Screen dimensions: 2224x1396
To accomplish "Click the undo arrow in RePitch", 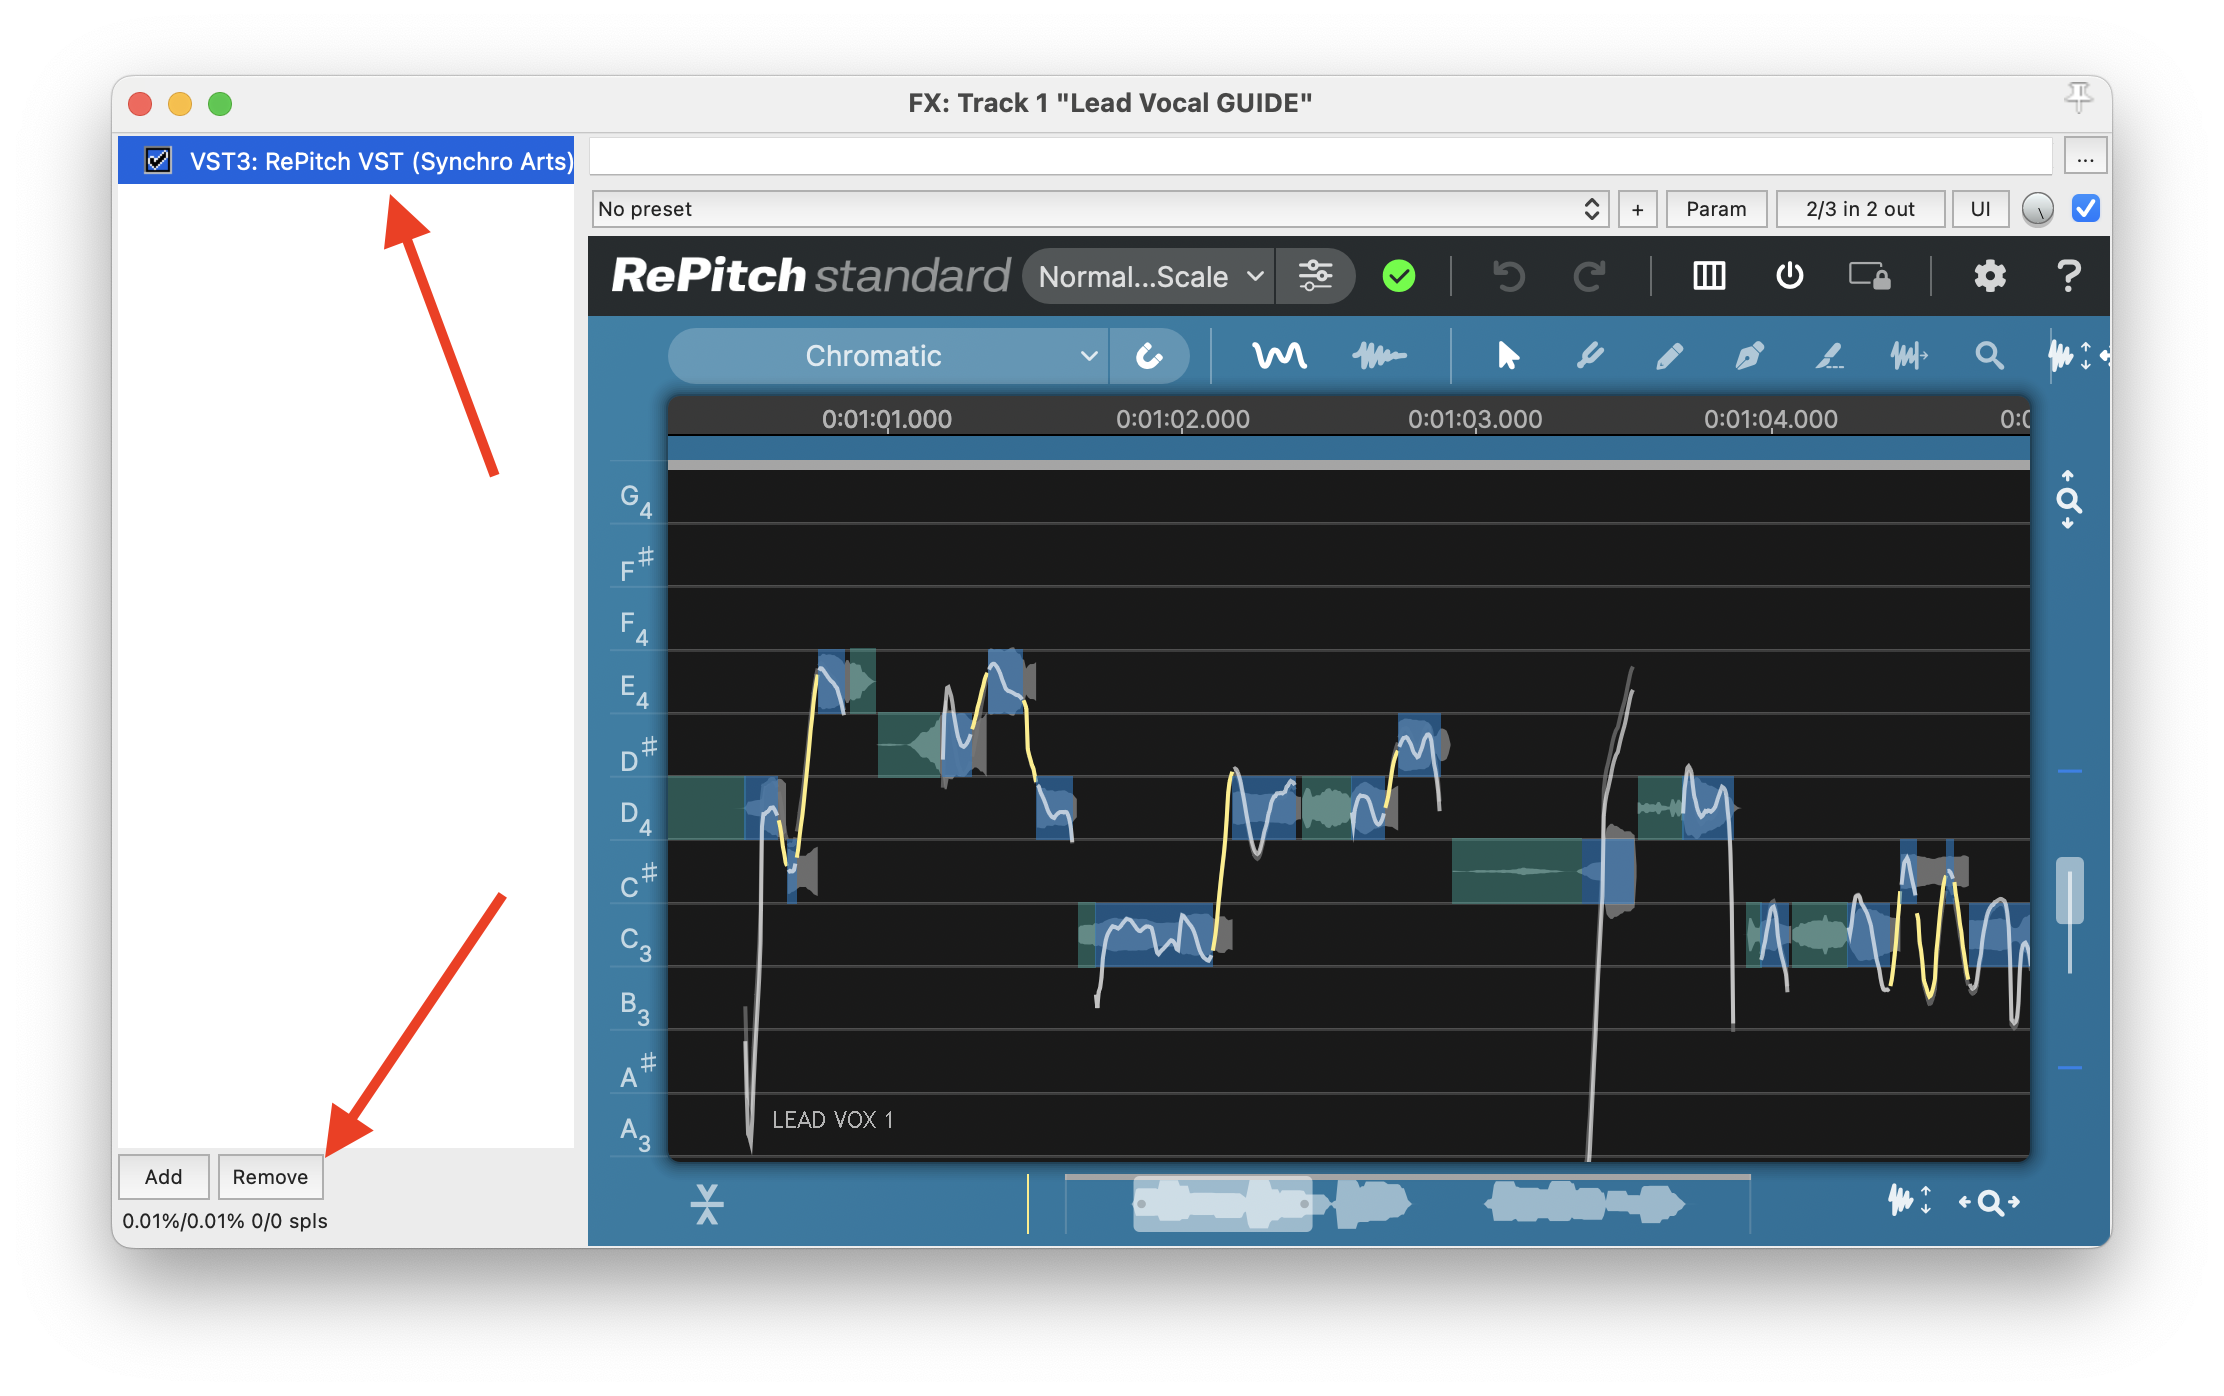I will tap(1508, 276).
